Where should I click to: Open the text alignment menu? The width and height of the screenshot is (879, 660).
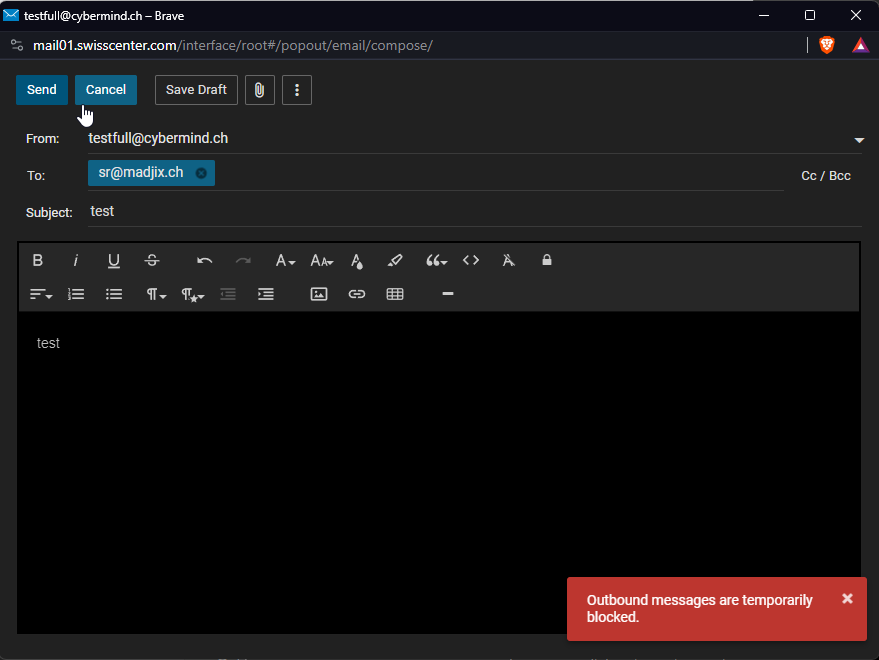[x=40, y=294]
